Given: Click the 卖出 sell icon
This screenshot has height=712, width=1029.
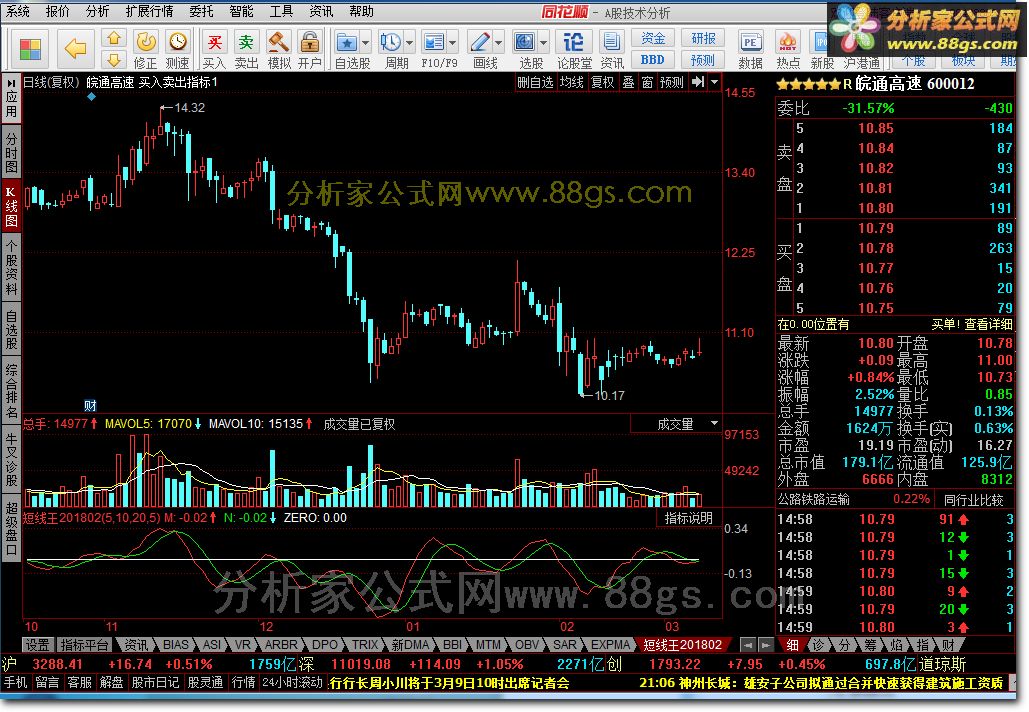Looking at the screenshot, I should click(x=246, y=50).
